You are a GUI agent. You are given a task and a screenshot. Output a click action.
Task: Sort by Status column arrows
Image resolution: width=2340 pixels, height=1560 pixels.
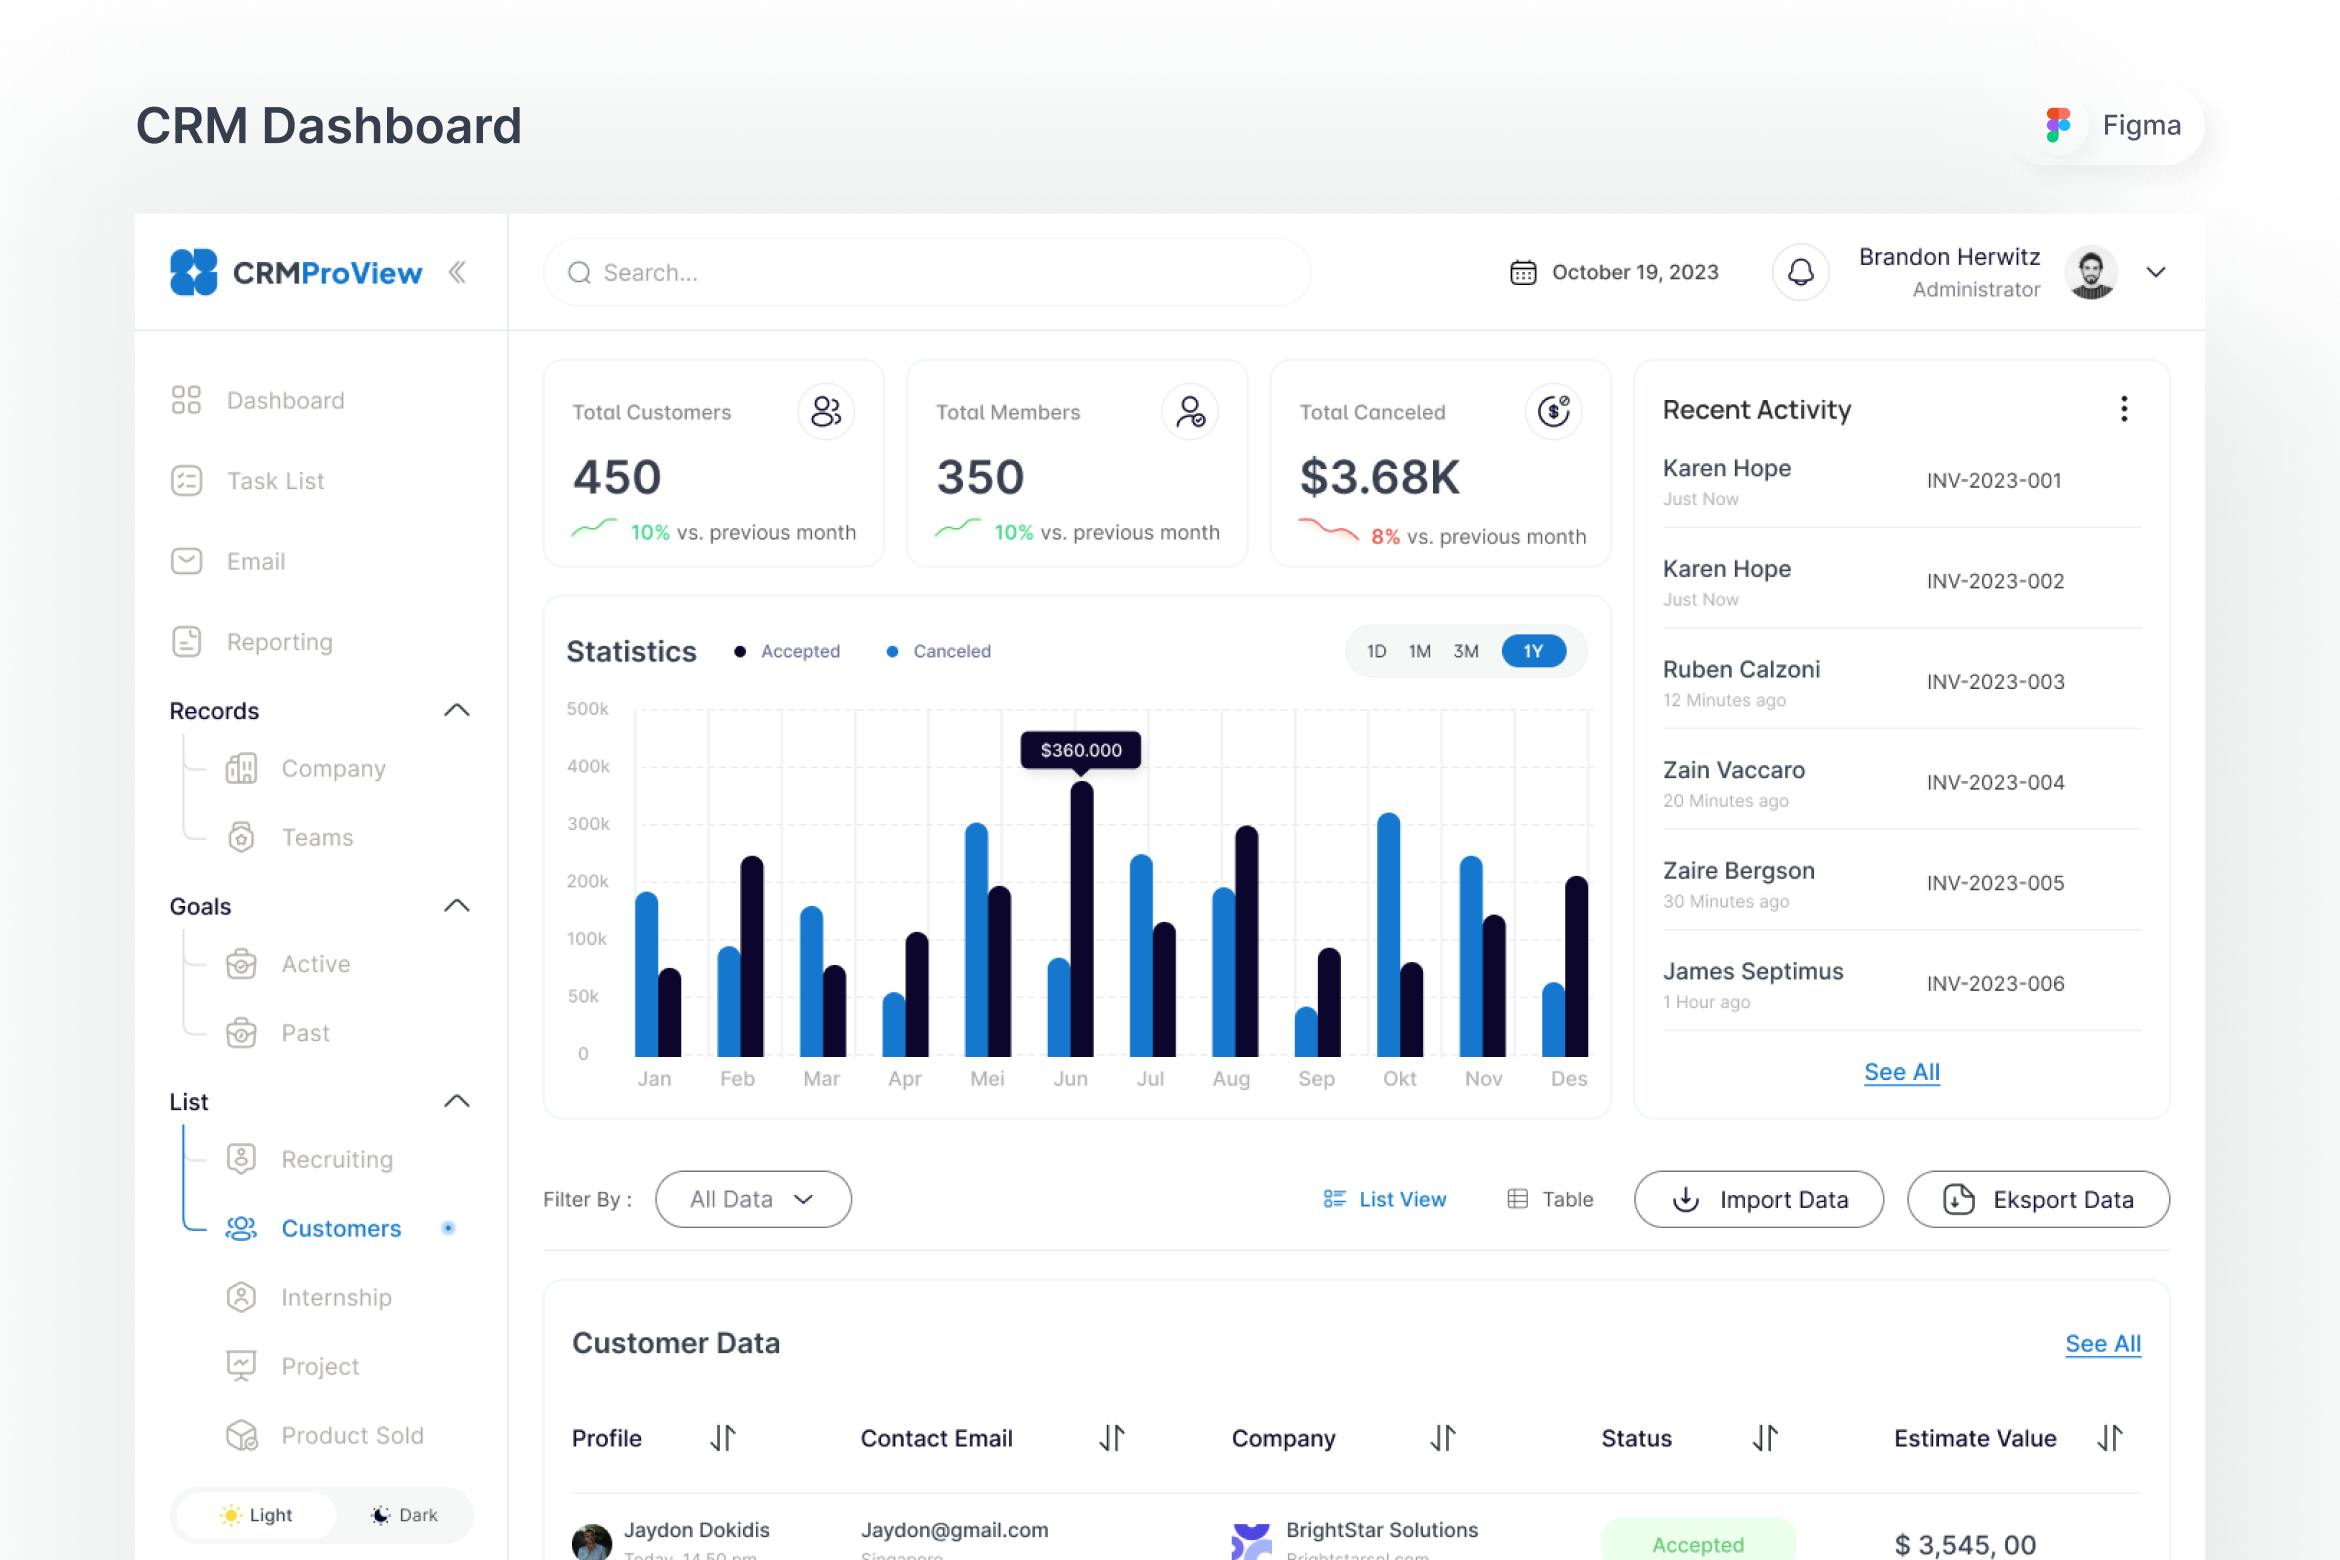pos(1765,1438)
